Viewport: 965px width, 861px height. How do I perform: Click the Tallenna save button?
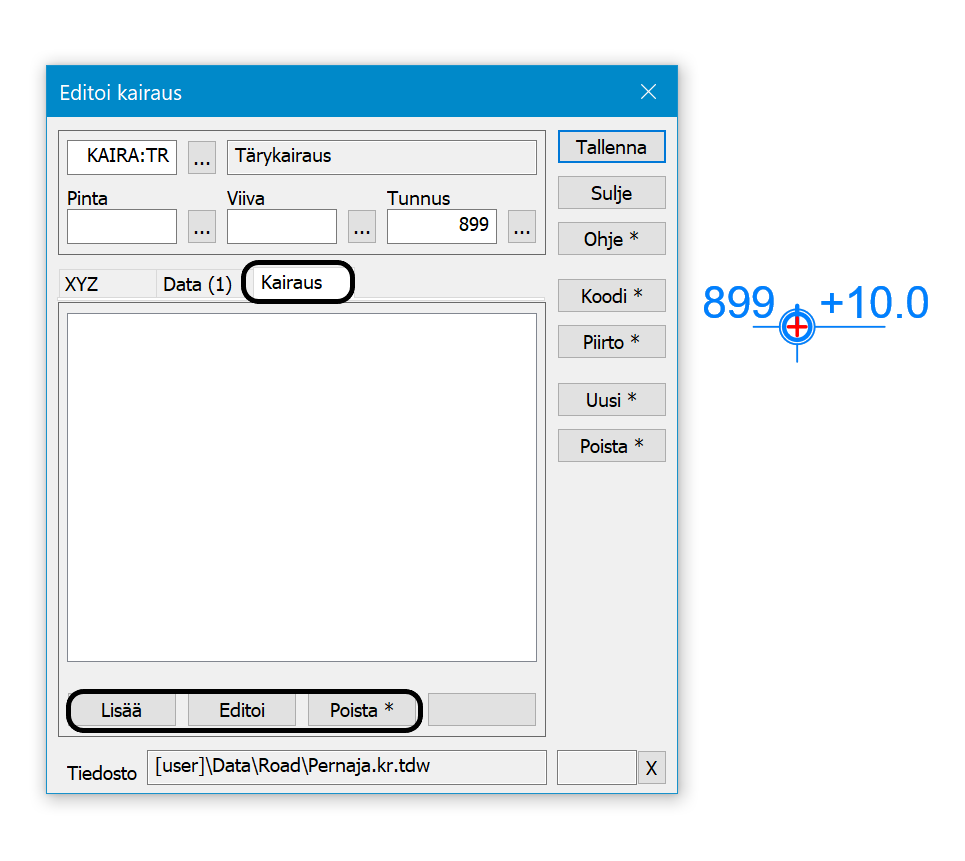point(611,147)
